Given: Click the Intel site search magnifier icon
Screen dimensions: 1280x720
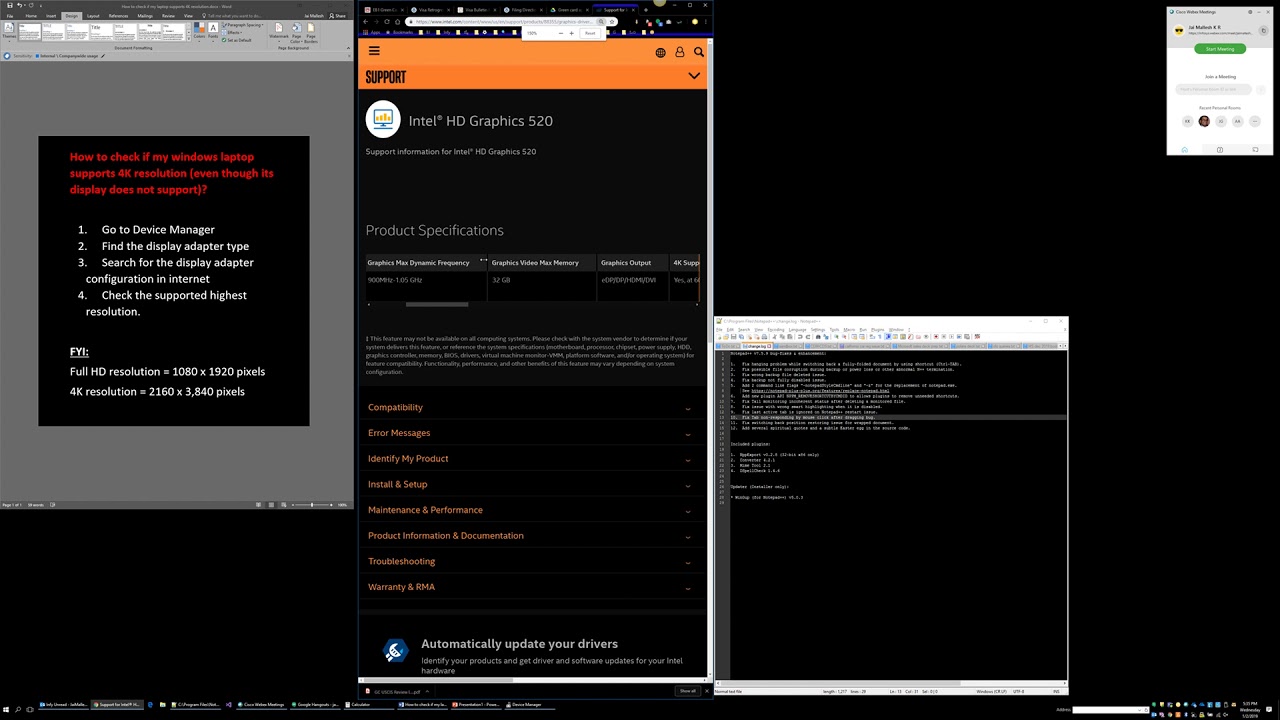Looking at the screenshot, I should pos(698,52).
